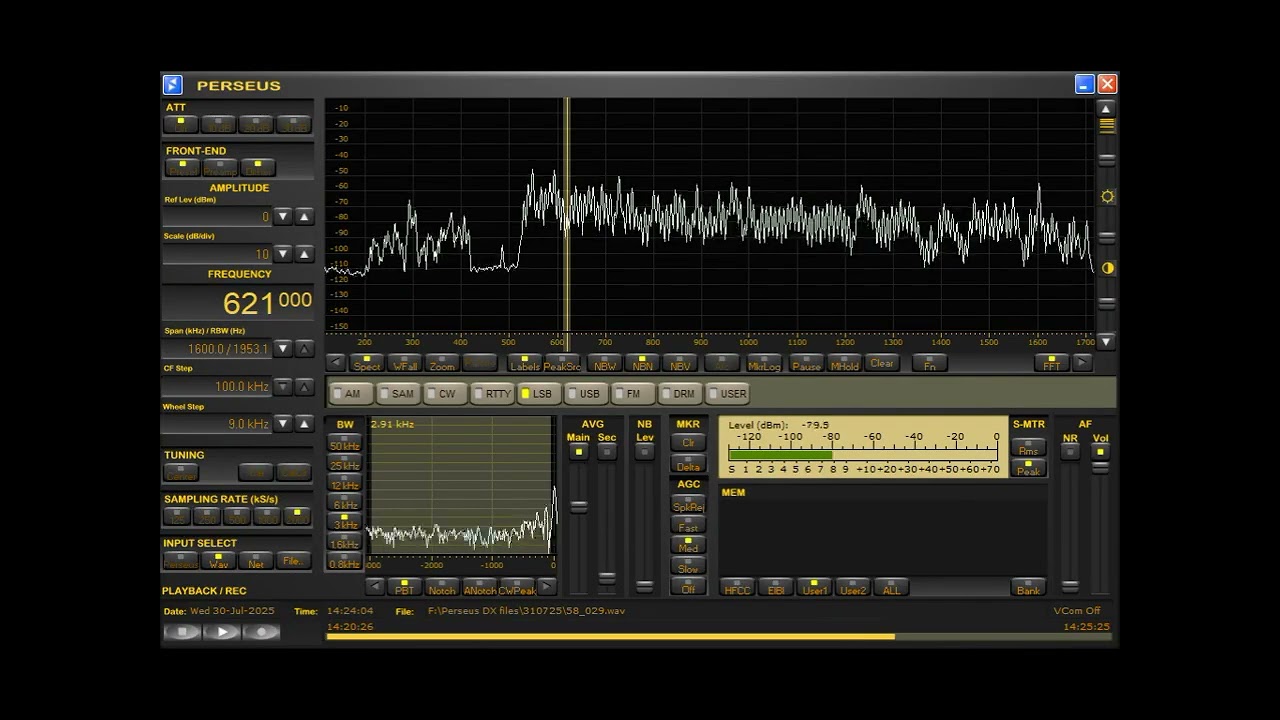This screenshot has height=720, width=1280.
Task: Click the AVG Main slider handle
Action: (x=578, y=507)
